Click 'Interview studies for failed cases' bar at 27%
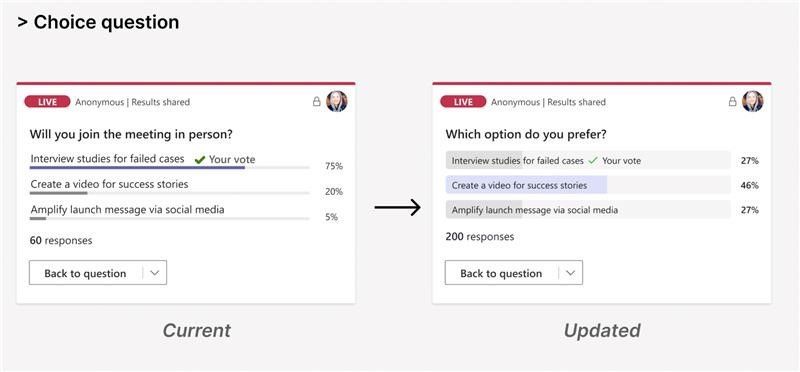The width and height of the screenshot is (800, 372). point(588,160)
